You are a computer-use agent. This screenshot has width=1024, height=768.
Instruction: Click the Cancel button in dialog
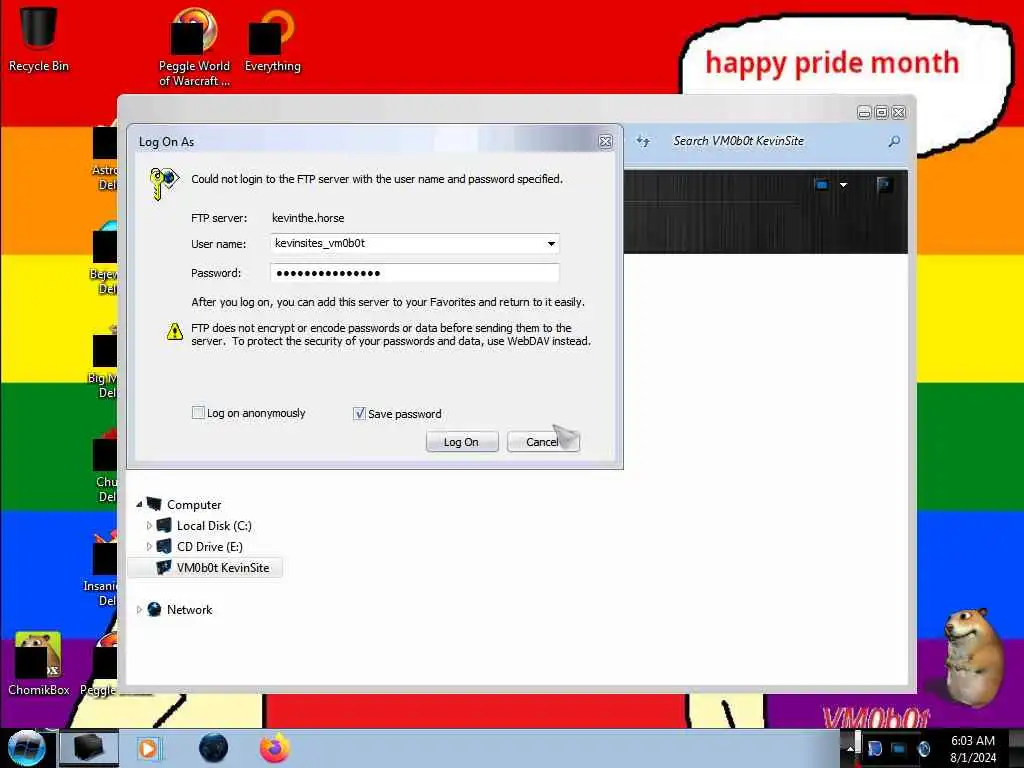[543, 442]
